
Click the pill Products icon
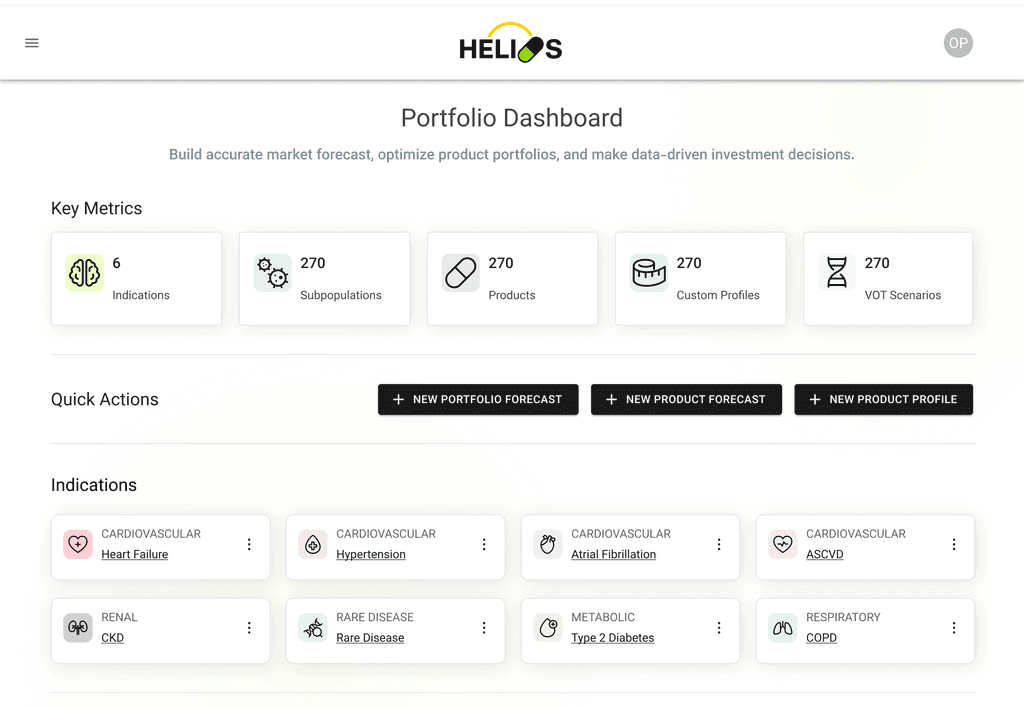point(460,272)
